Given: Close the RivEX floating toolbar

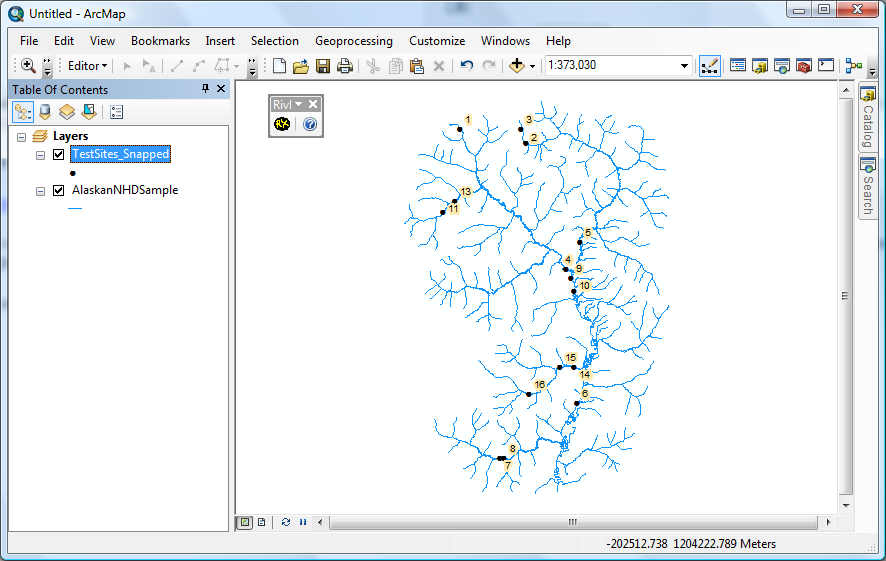Looking at the screenshot, I should click(x=313, y=104).
